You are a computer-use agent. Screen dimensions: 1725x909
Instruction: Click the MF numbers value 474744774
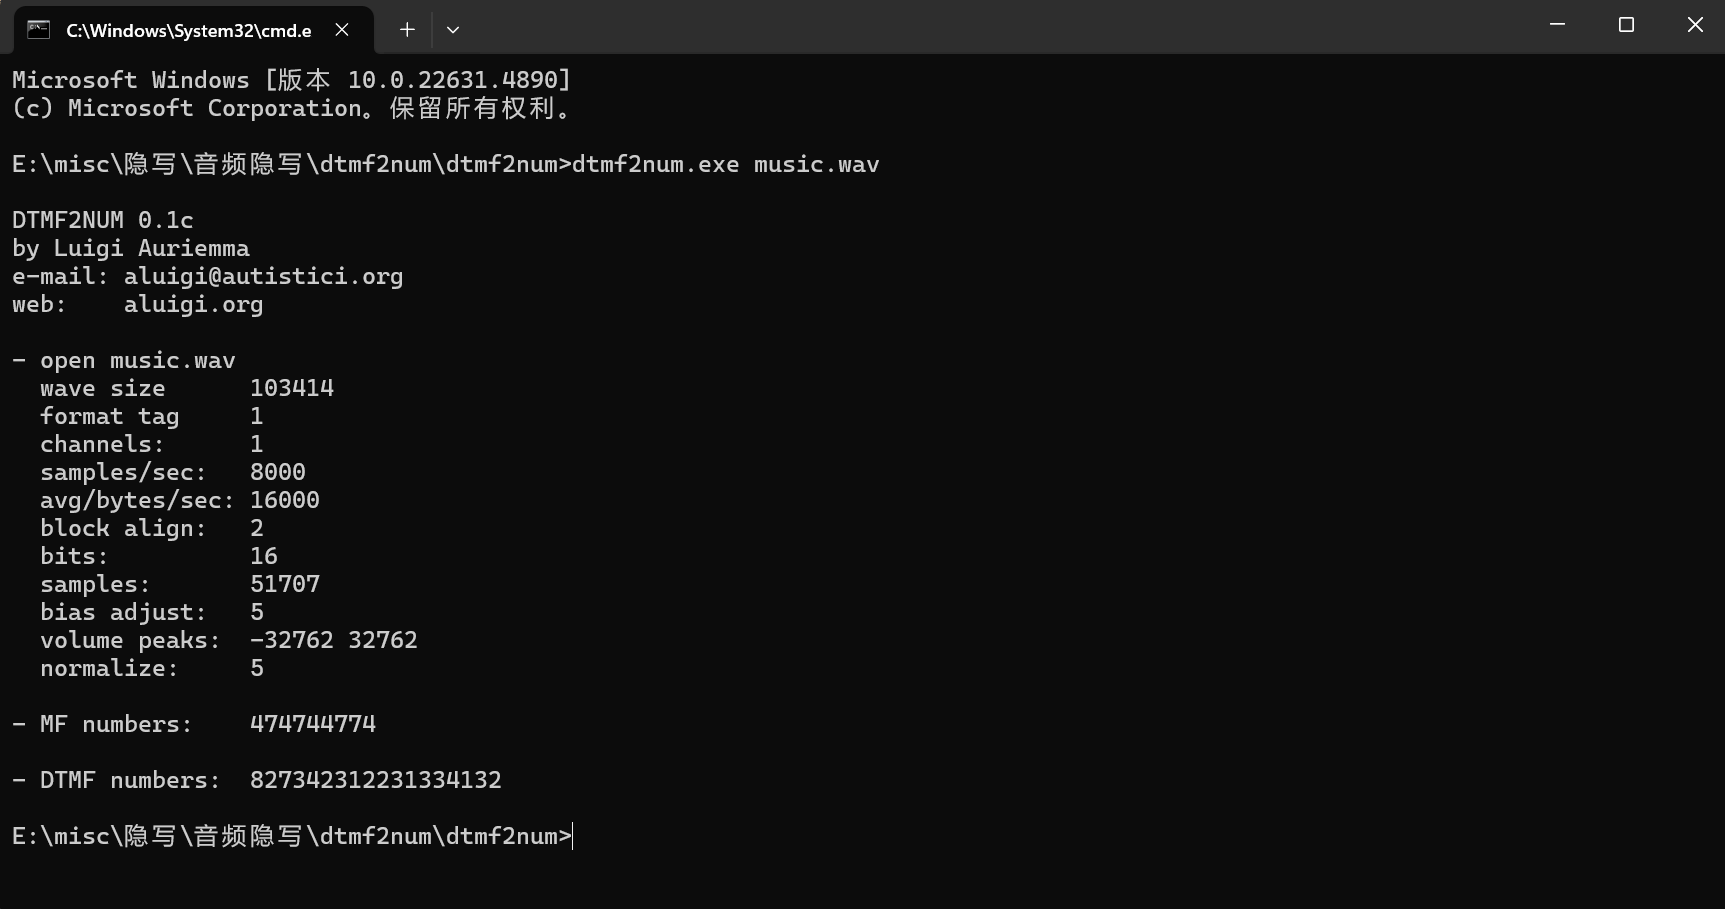tap(313, 724)
